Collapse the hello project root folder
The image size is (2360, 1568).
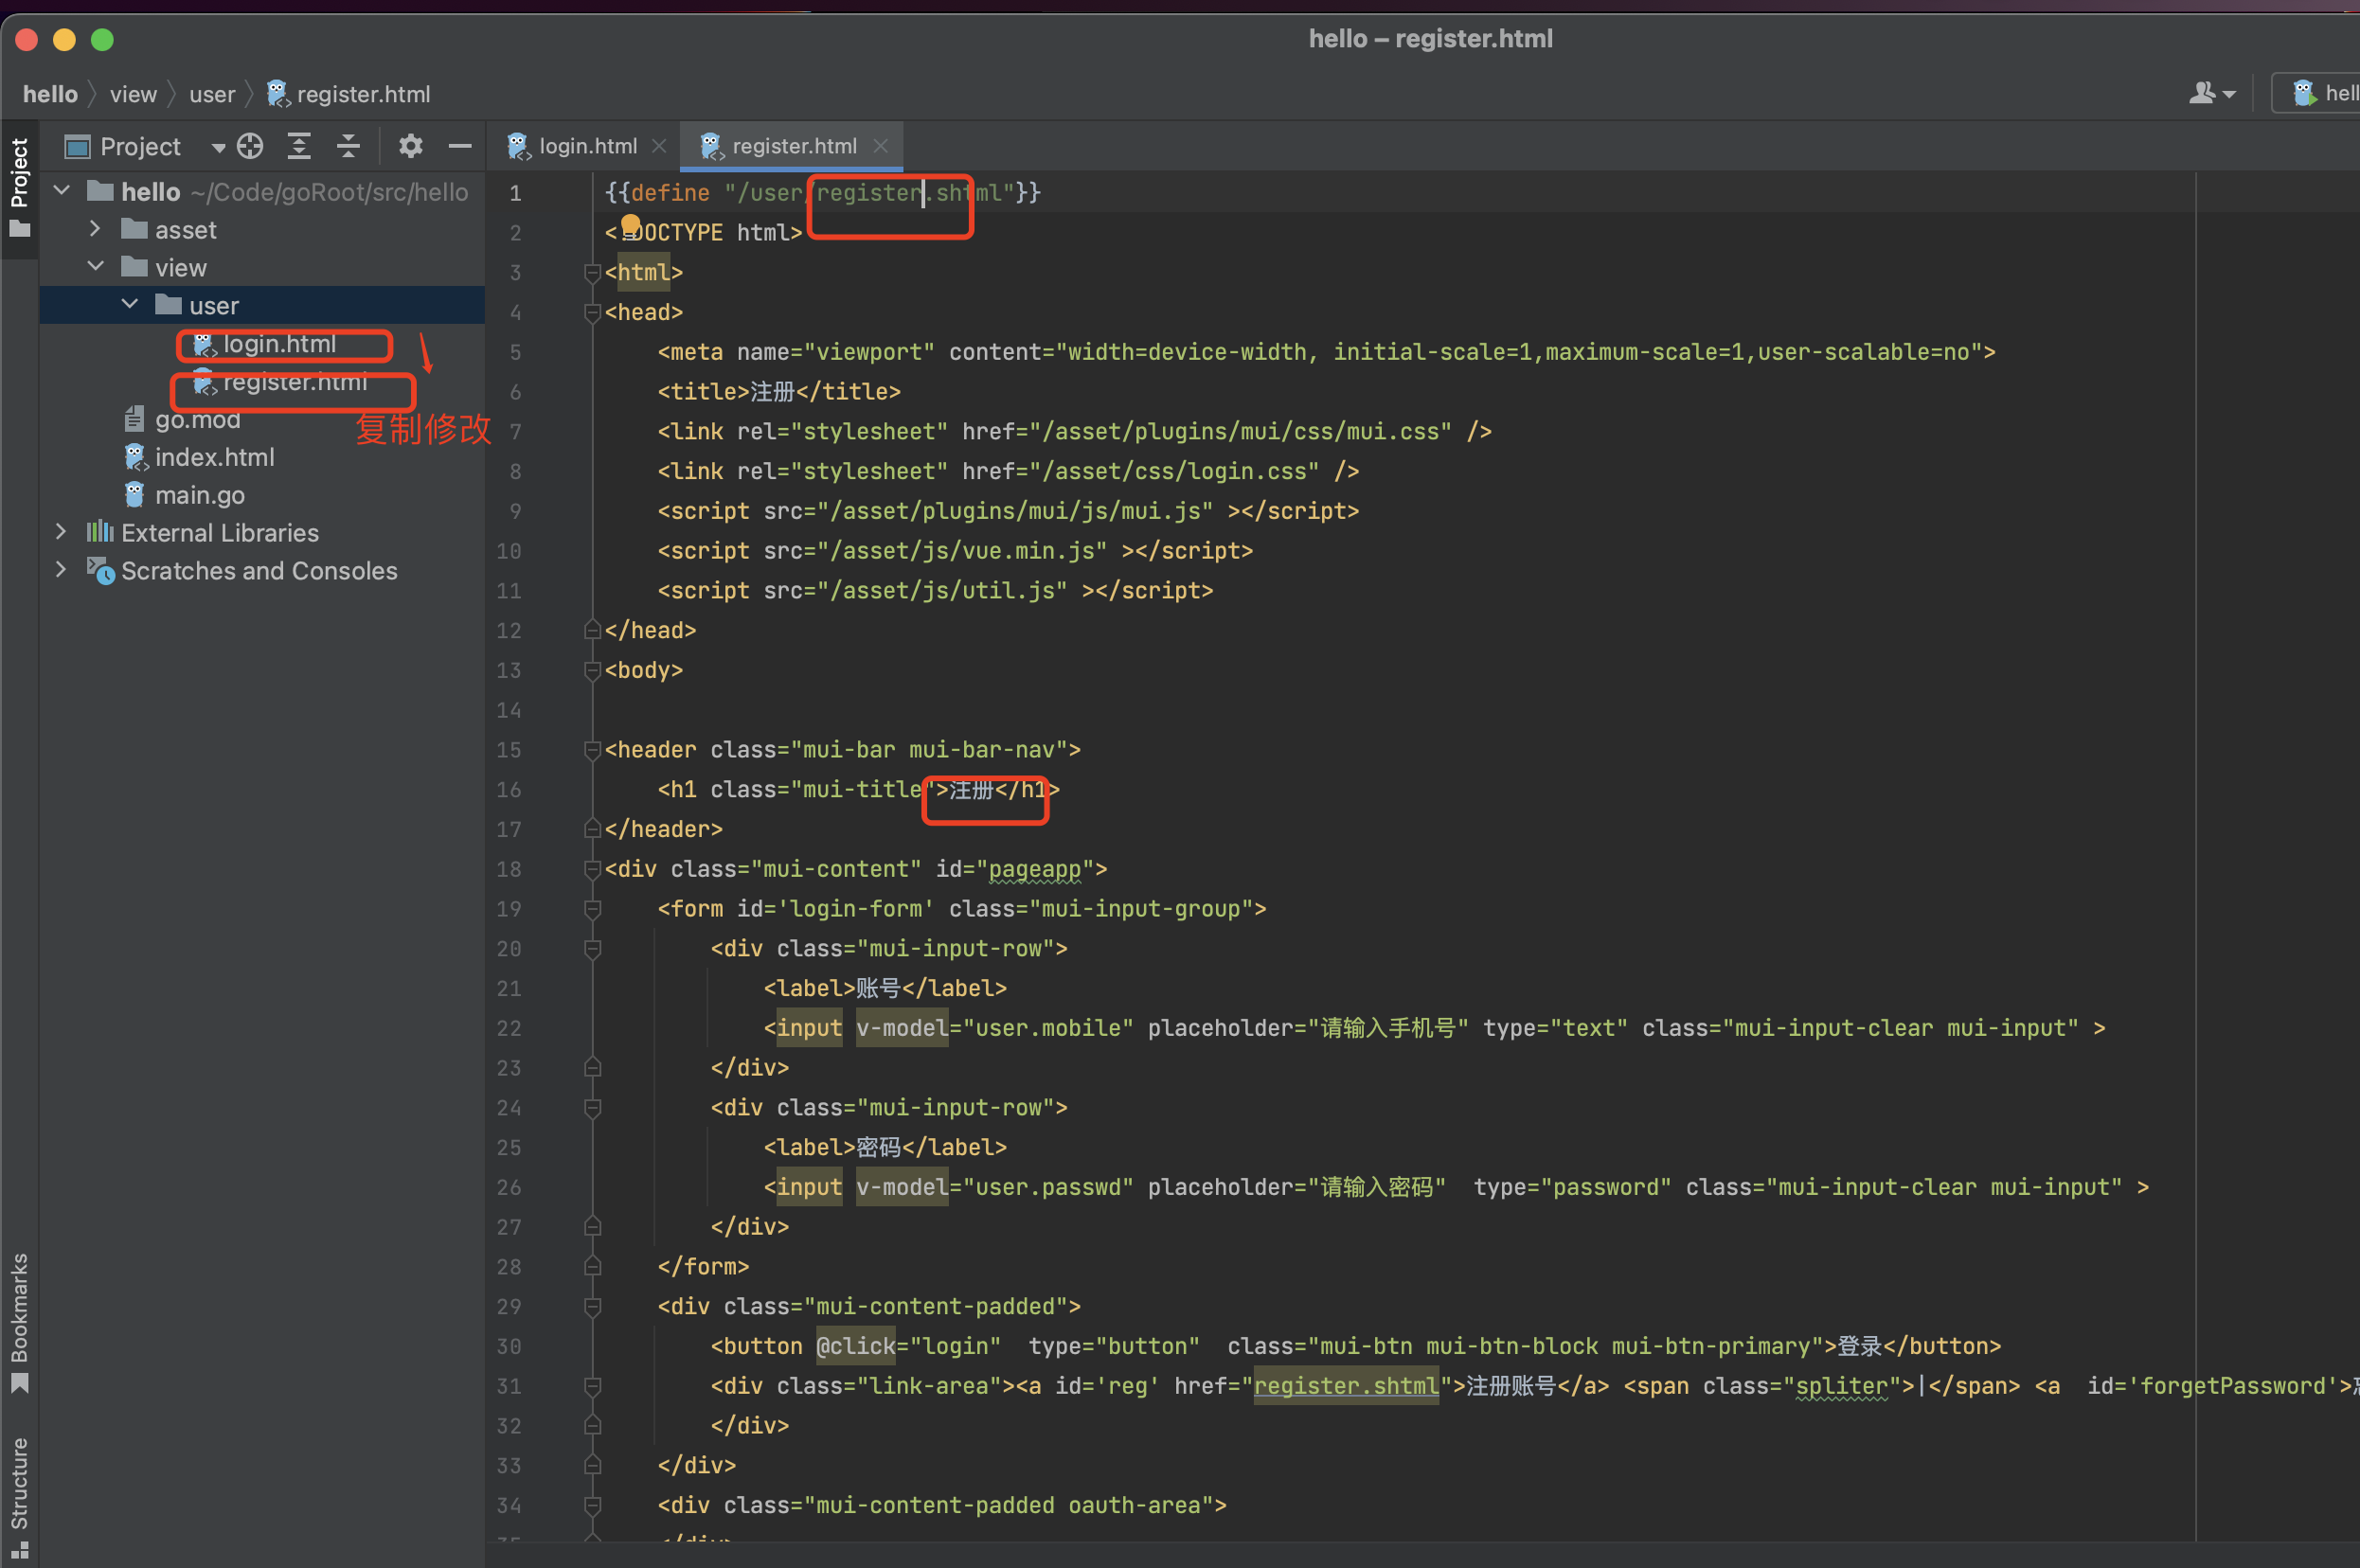tap(62, 190)
